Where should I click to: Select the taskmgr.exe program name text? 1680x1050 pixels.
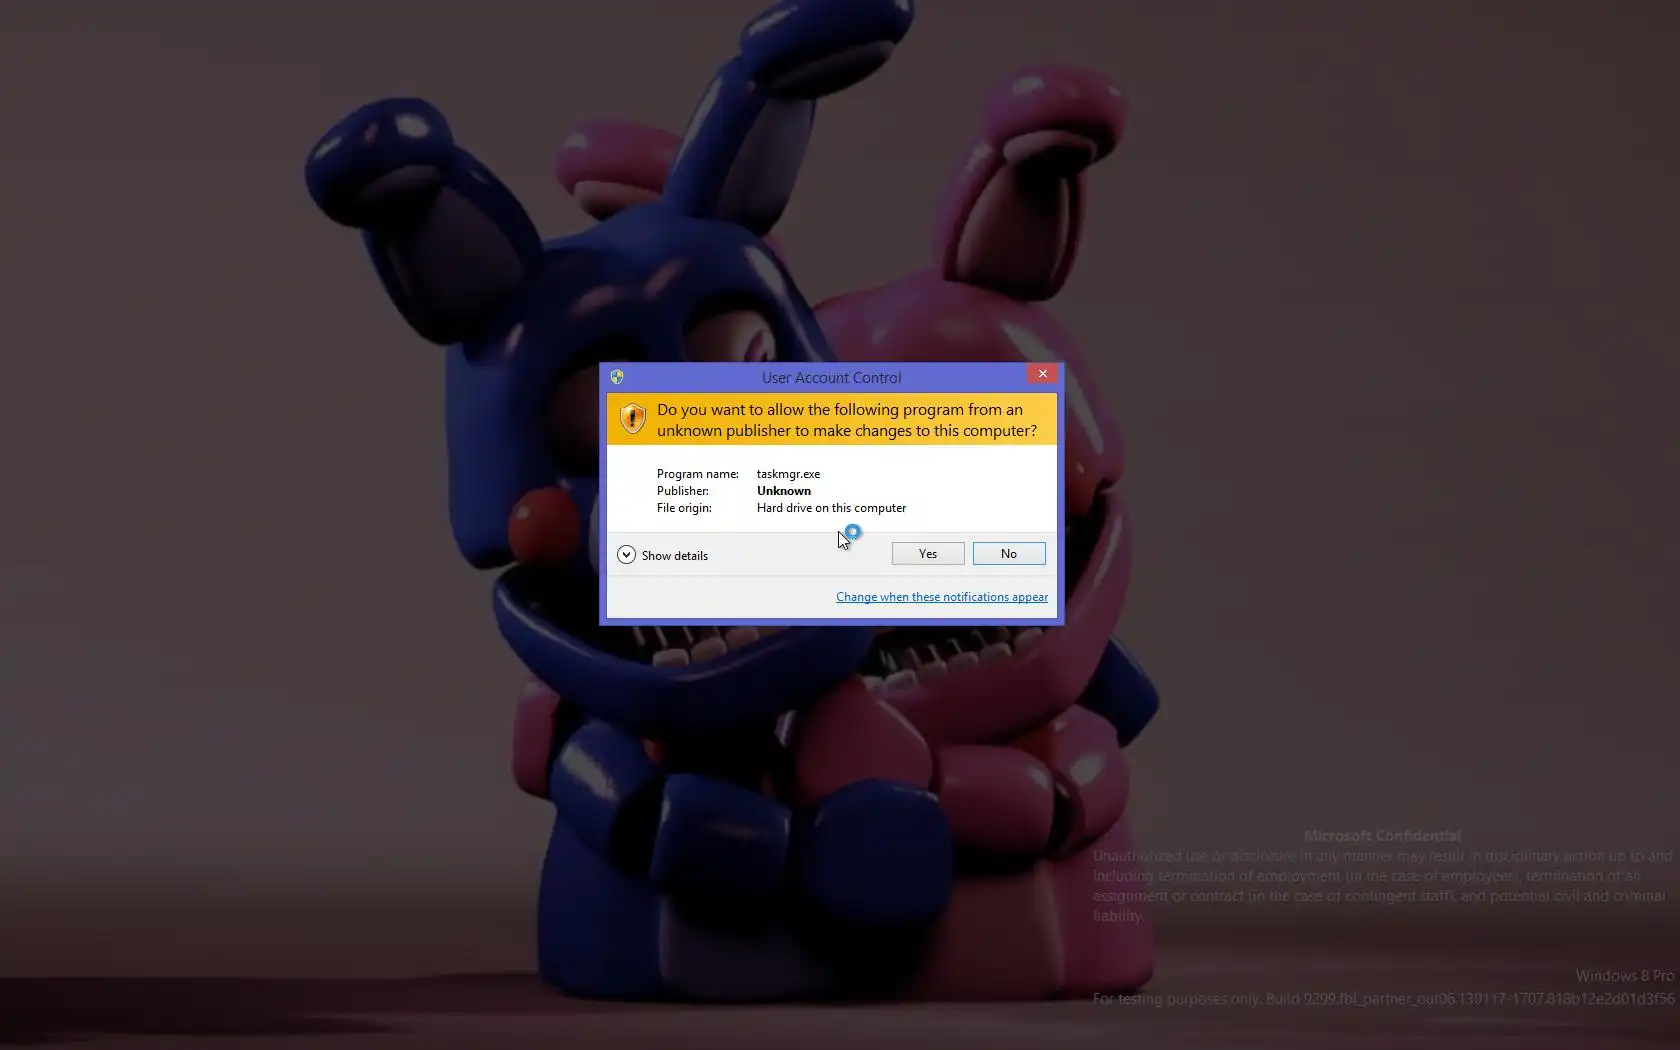788,474
